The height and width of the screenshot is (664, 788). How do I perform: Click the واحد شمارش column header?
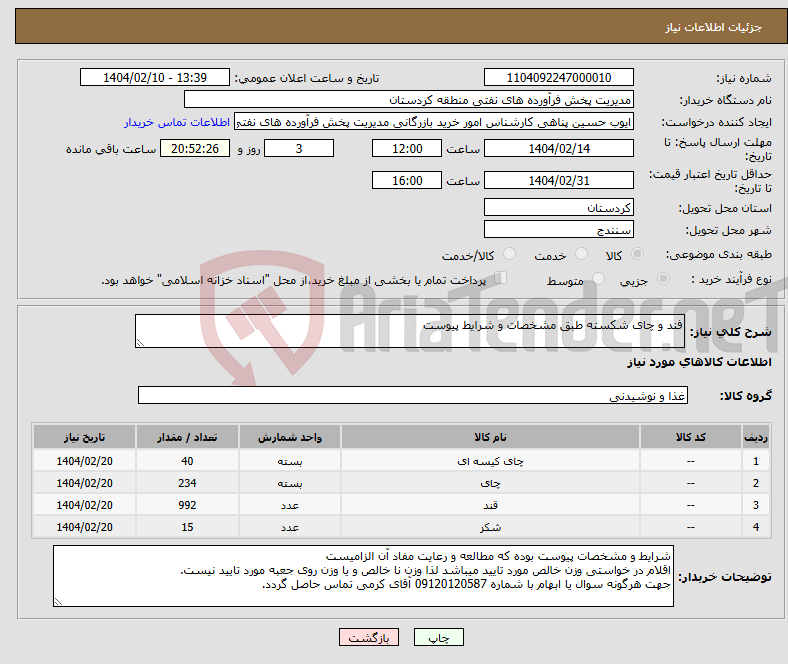[290, 437]
